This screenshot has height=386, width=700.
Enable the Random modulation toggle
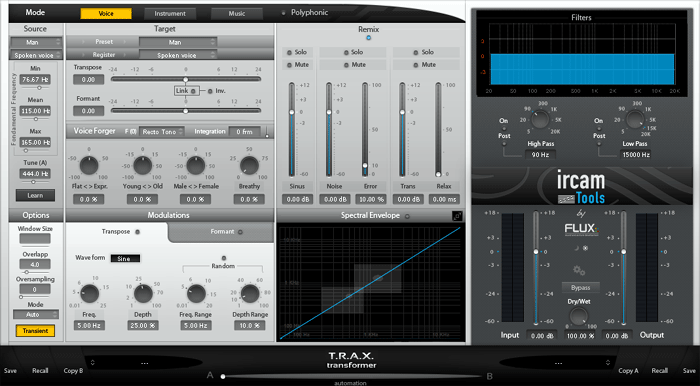[x=224, y=258]
